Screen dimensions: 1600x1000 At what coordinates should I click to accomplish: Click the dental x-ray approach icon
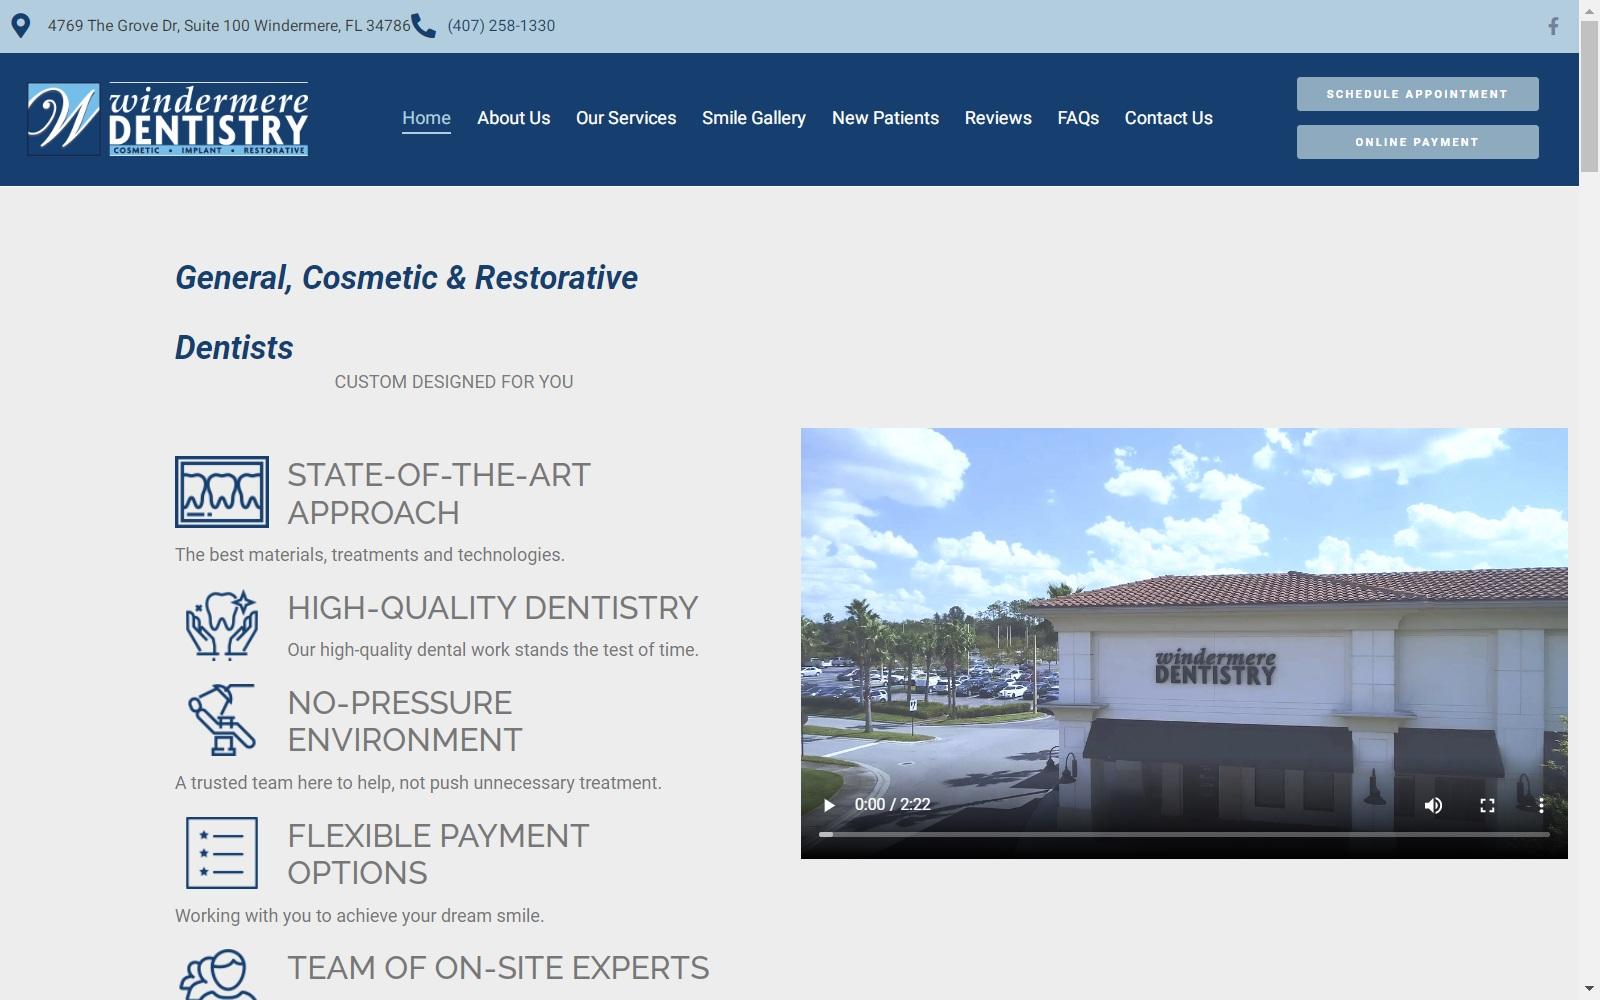tap(222, 492)
